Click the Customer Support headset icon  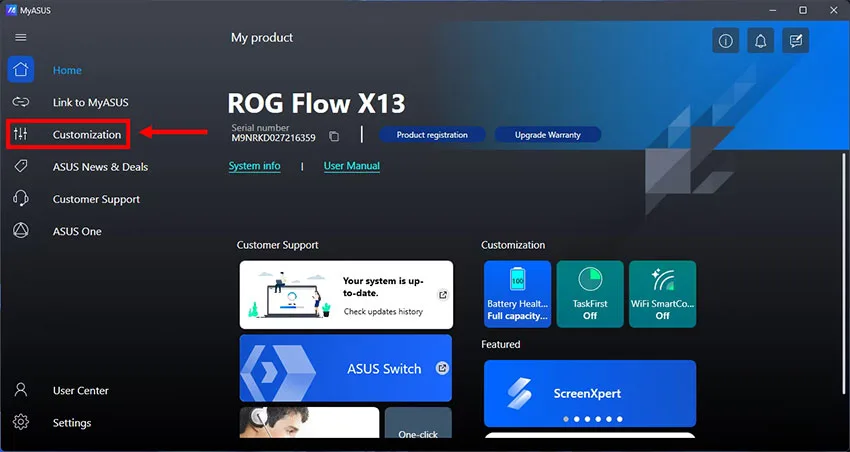click(x=21, y=198)
